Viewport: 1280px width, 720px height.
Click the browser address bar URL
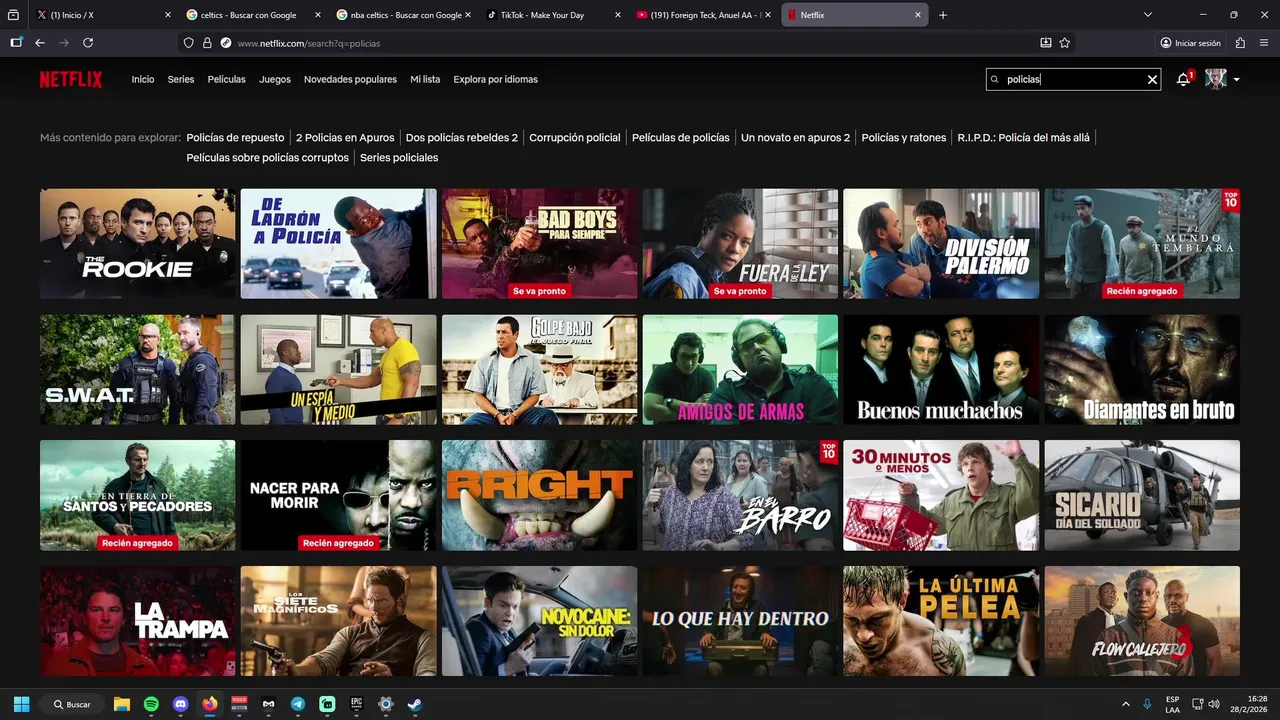[309, 43]
